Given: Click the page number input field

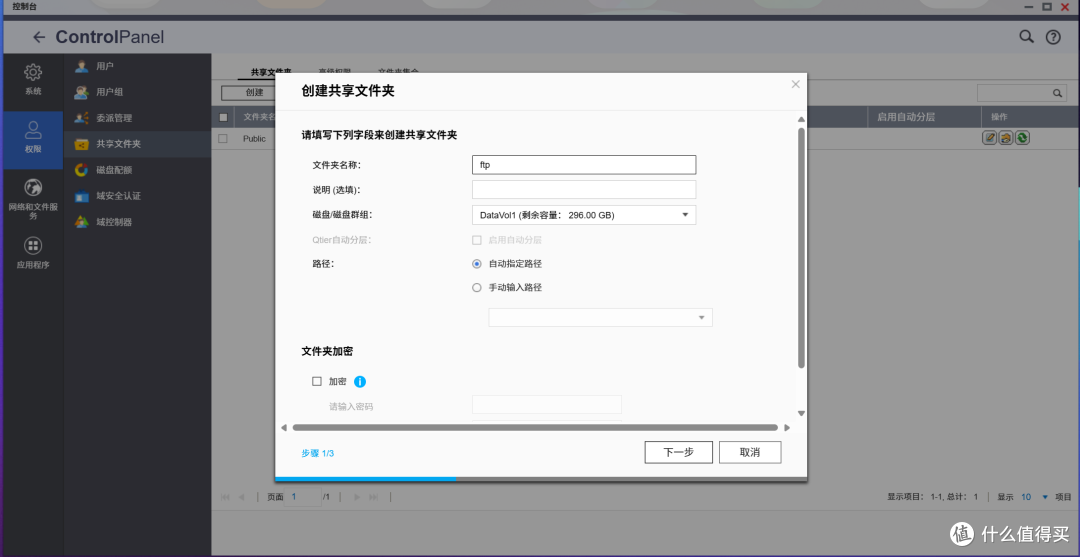Looking at the screenshot, I should tap(302, 496).
